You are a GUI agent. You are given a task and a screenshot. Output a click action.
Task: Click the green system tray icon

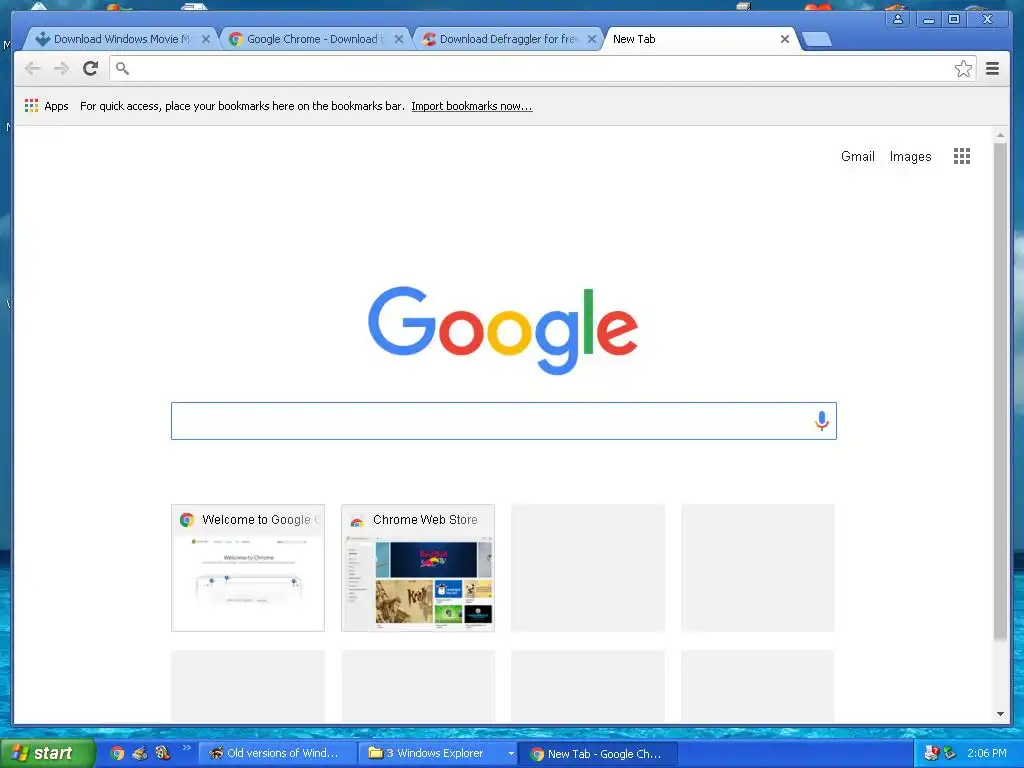point(950,754)
